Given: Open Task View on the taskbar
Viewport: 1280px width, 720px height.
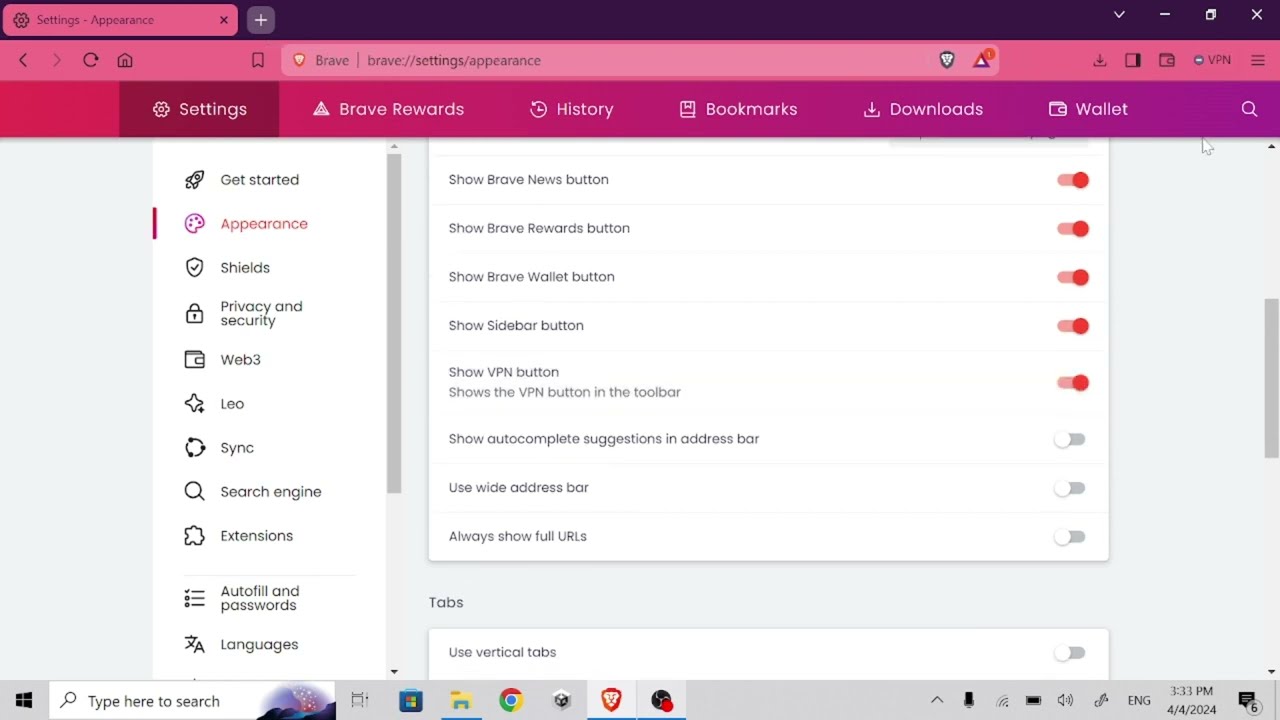Looking at the screenshot, I should coord(360,701).
